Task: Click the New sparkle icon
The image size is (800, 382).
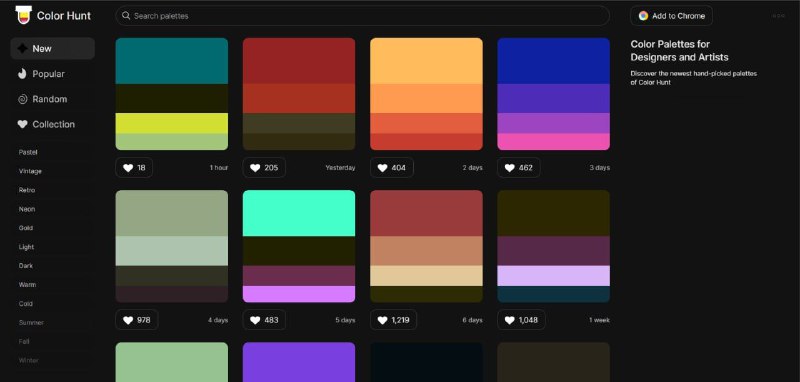Action: [x=22, y=48]
